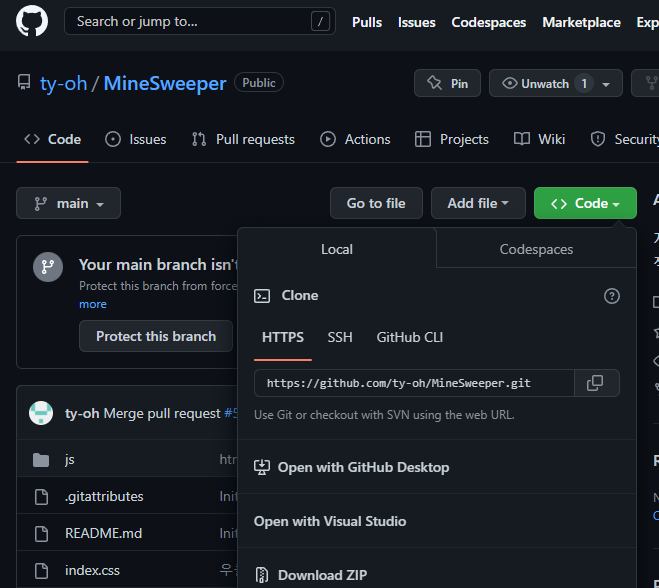Image resolution: width=659 pixels, height=588 pixels.
Task: Open the MineSweeper repository link
Action: (x=165, y=83)
